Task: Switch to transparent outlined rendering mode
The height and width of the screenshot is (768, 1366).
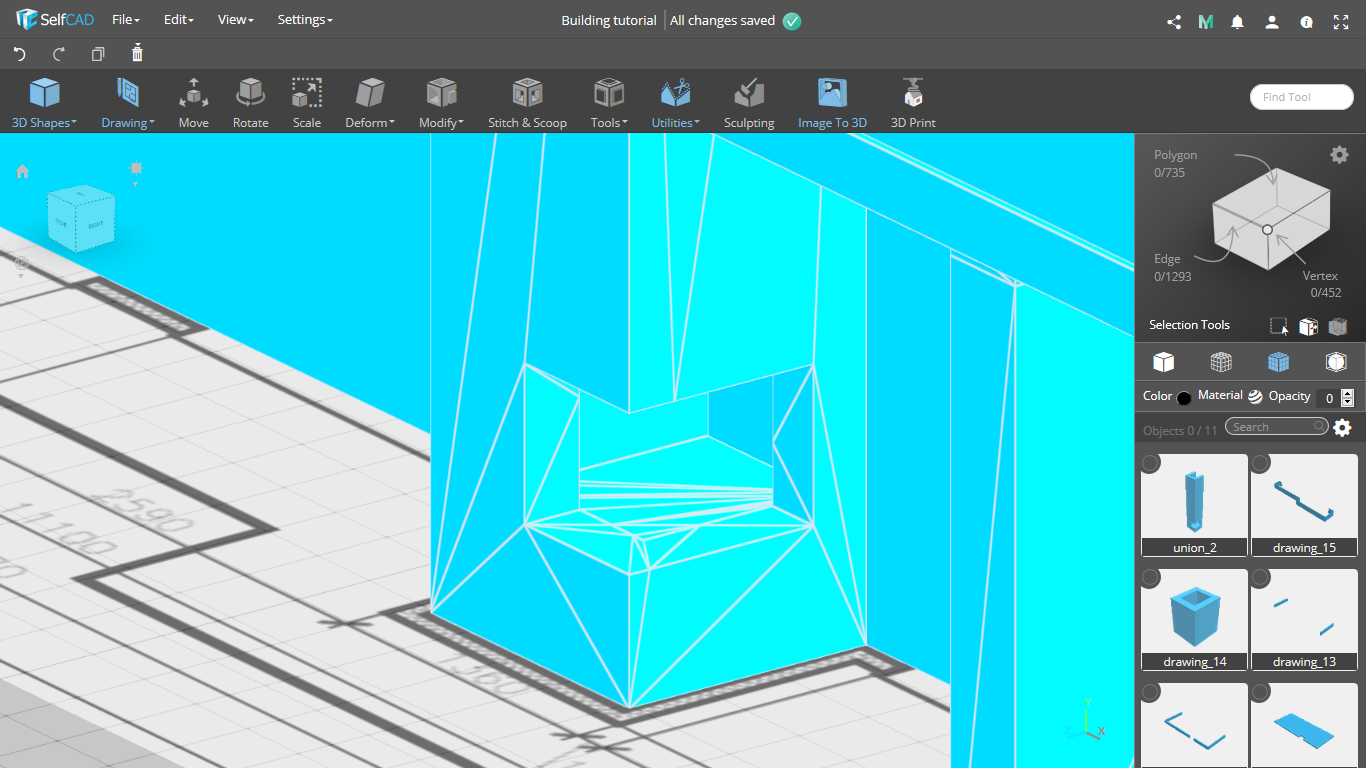Action: (1336, 361)
